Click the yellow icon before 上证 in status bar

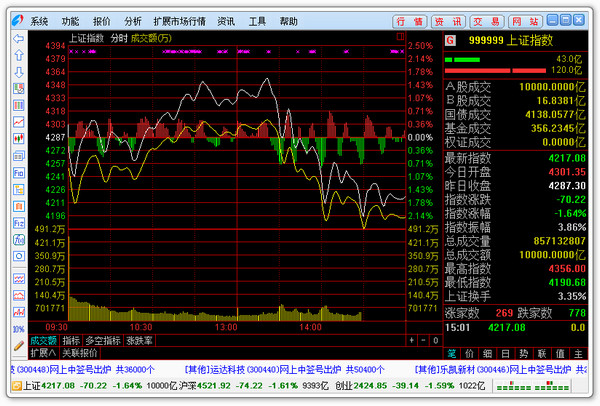pyautogui.click(x=16, y=385)
